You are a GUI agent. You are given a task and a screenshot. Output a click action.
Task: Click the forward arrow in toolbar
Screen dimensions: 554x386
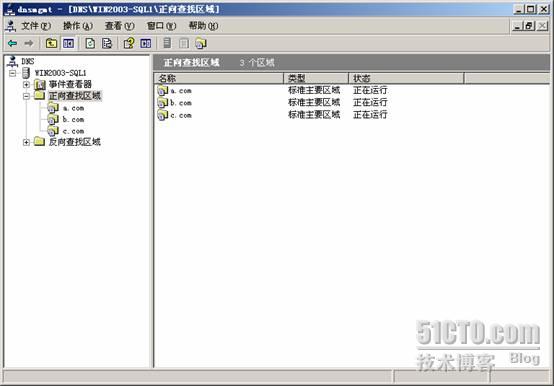coord(29,43)
